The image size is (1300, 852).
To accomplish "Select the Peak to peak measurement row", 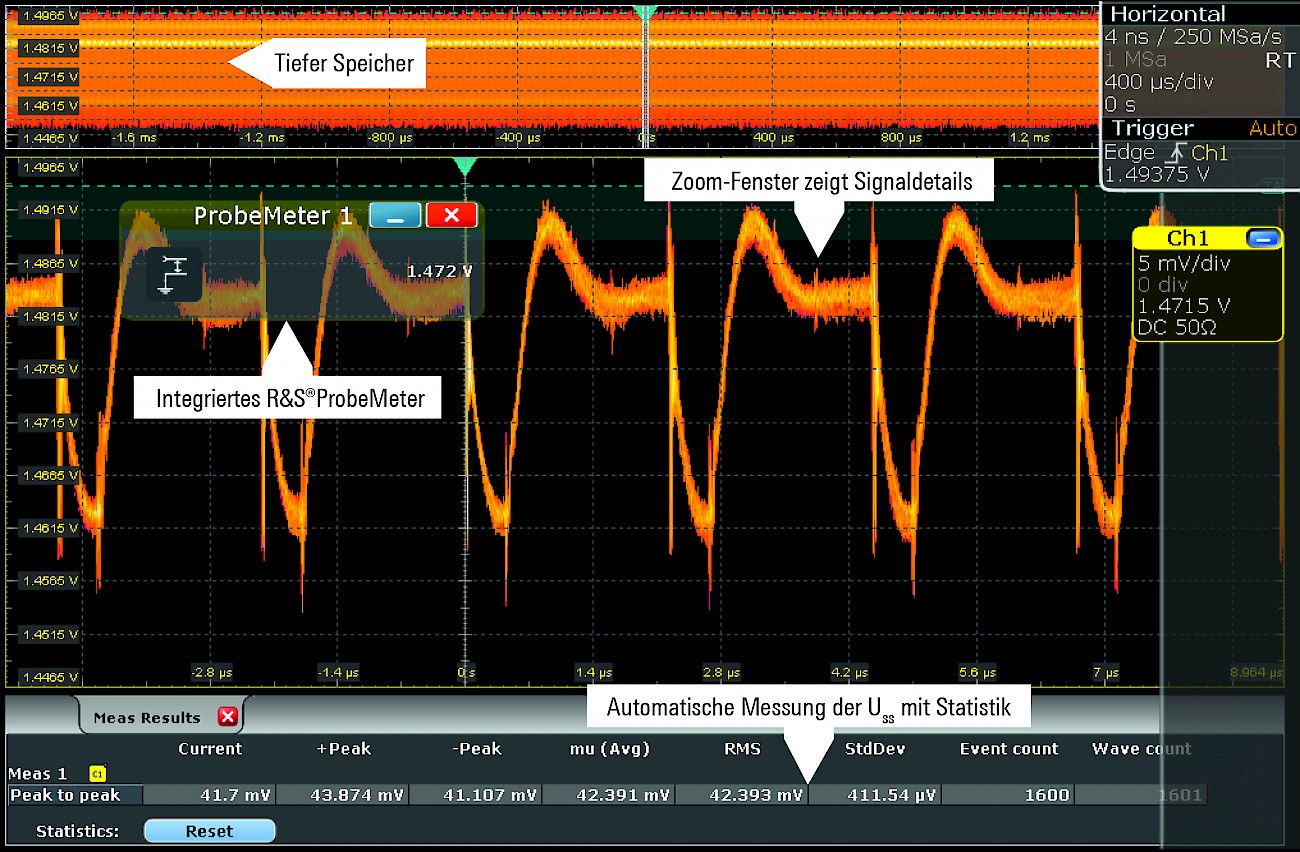I will [x=606, y=795].
